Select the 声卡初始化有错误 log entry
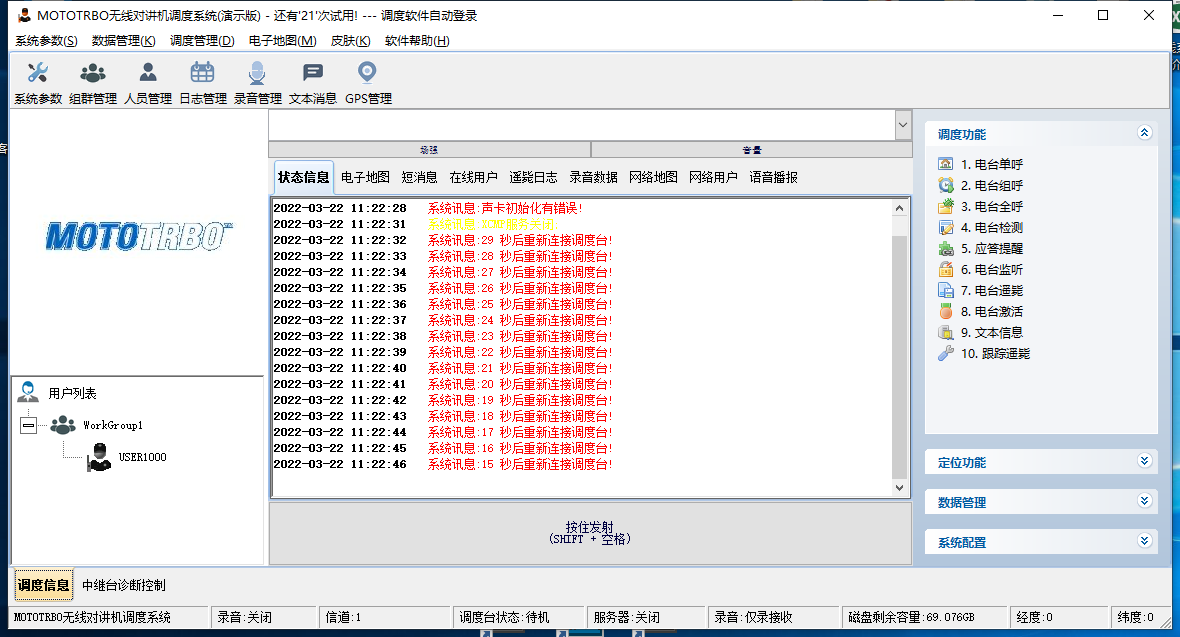 (x=428, y=208)
